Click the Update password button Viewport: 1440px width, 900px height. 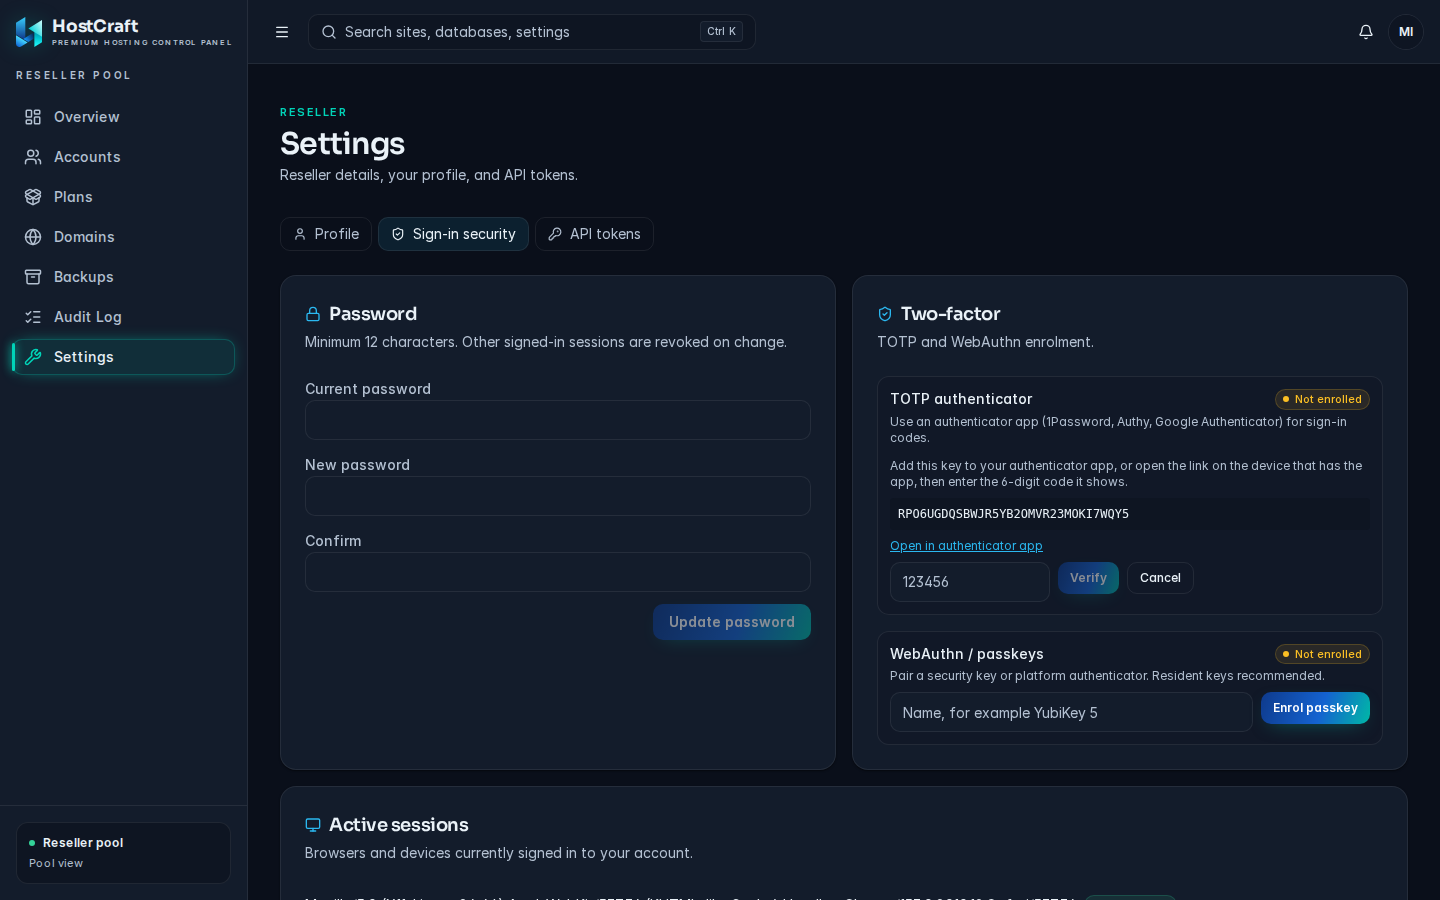tap(732, 622)
